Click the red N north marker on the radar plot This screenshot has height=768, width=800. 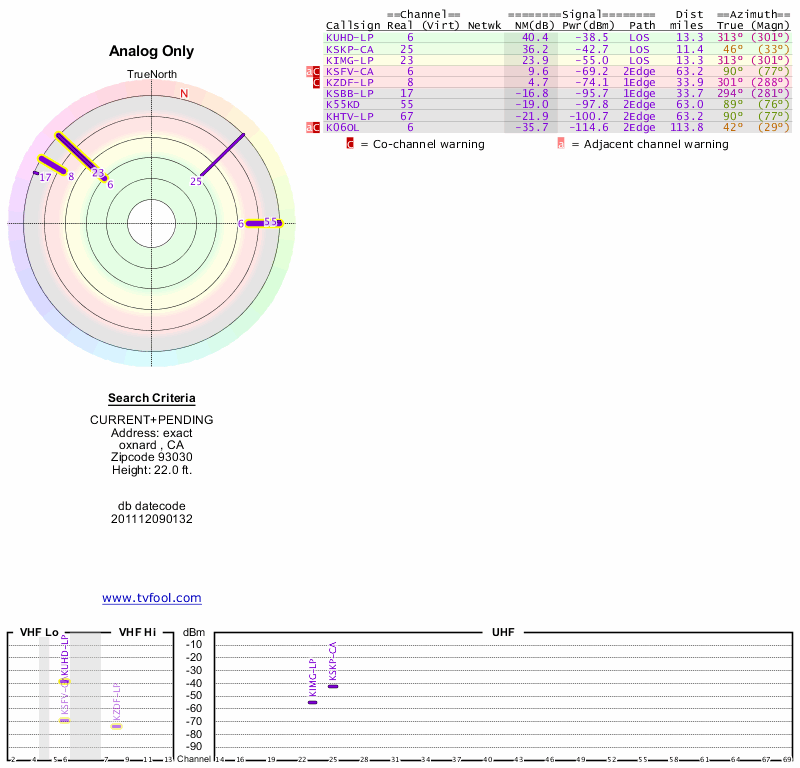click(184, 94)
